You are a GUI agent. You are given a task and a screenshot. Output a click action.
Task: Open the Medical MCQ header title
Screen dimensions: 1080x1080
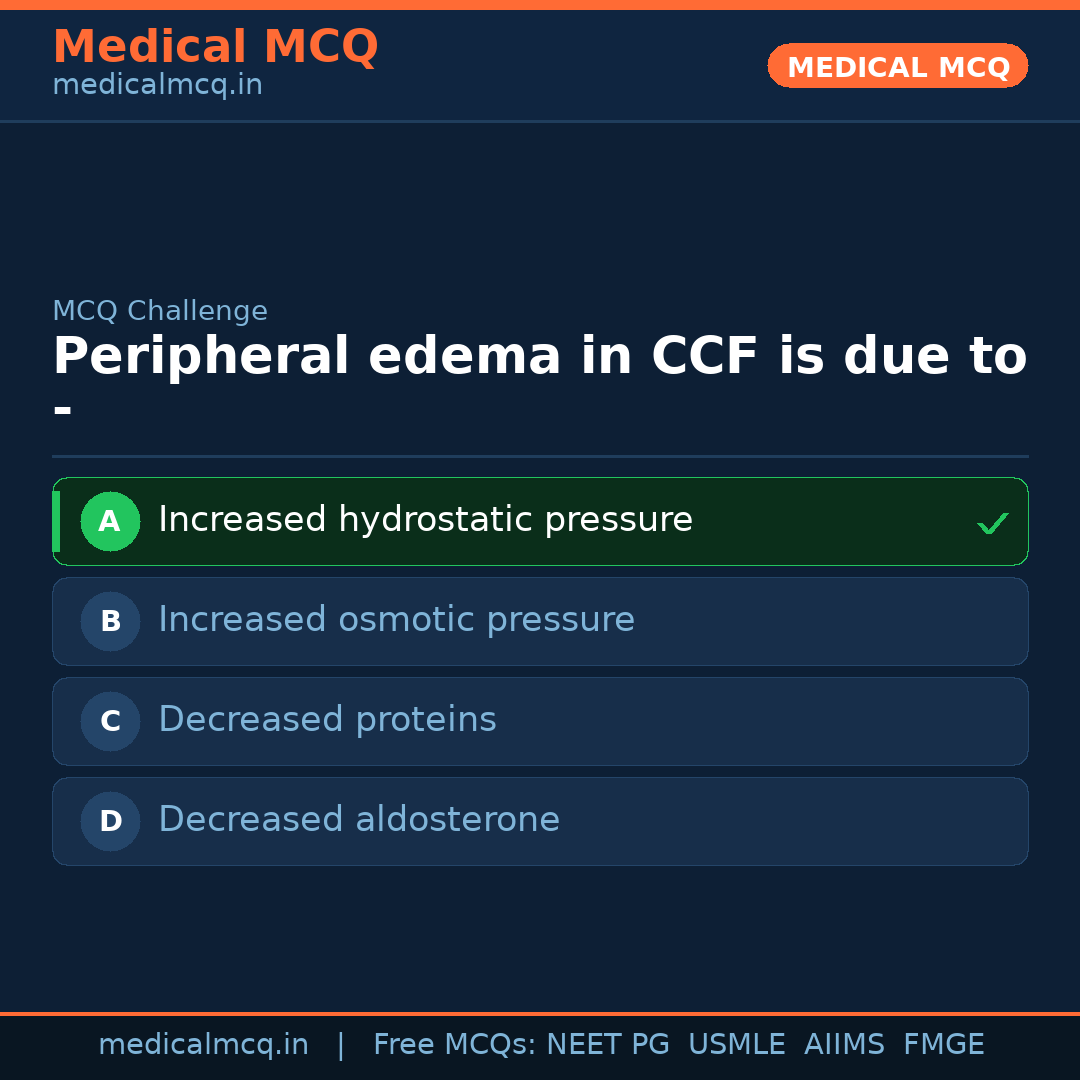point(215,47)
